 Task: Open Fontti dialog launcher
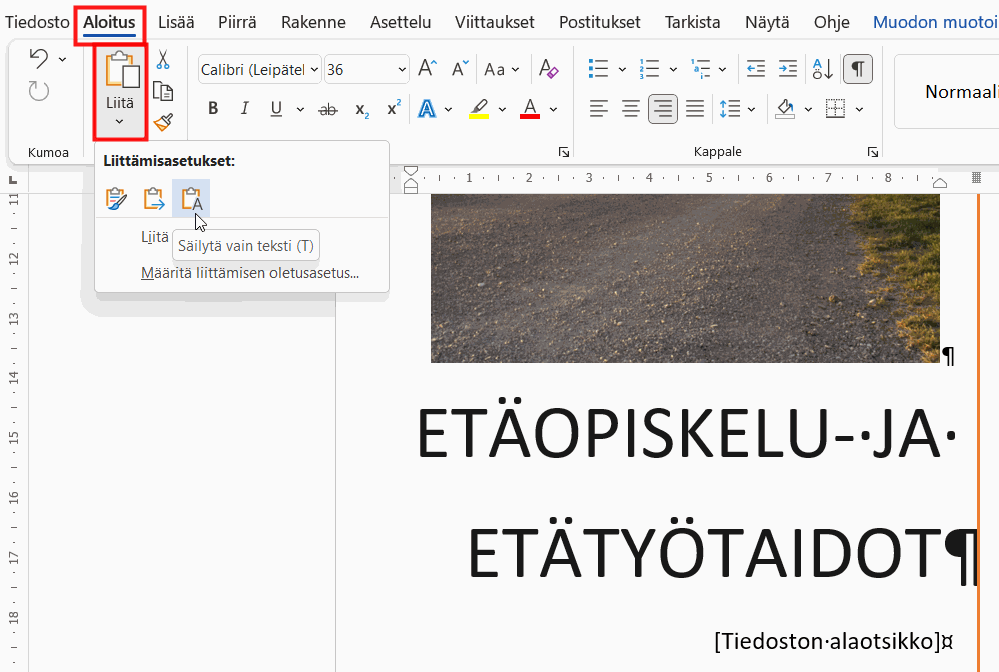coord(564,152)
